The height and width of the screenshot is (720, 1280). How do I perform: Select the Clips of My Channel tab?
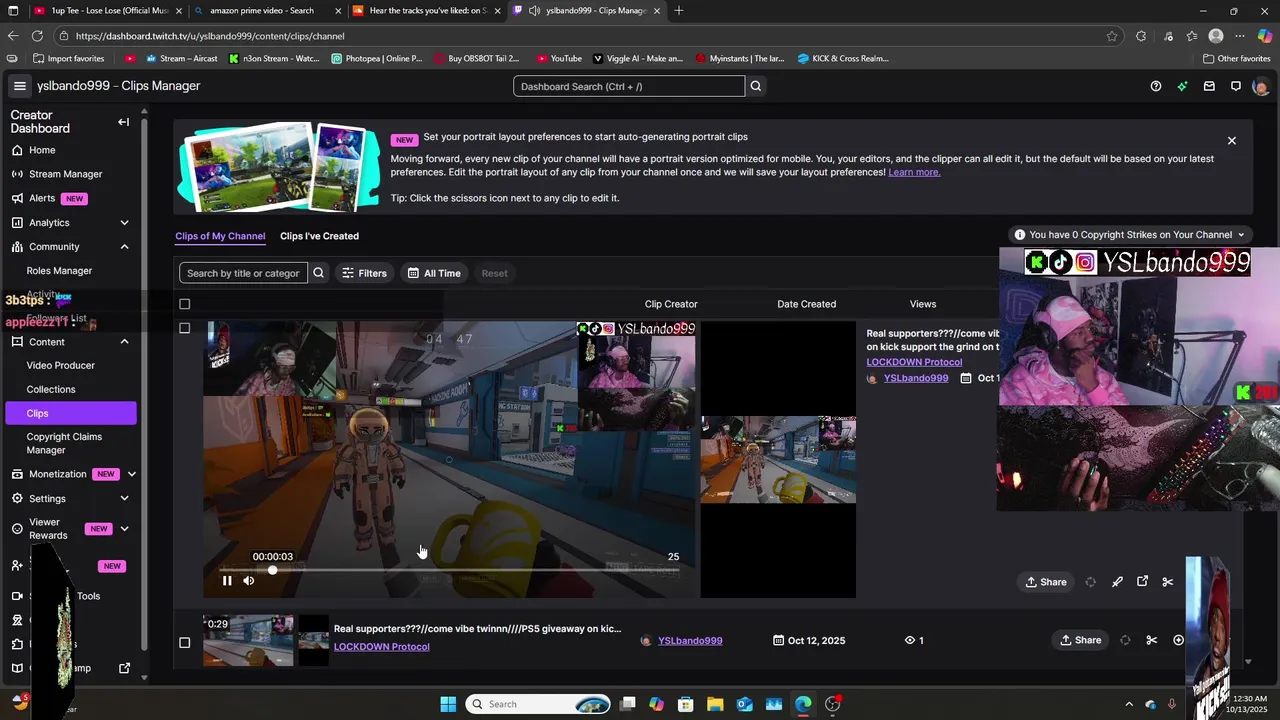click(x=220, y=236)
